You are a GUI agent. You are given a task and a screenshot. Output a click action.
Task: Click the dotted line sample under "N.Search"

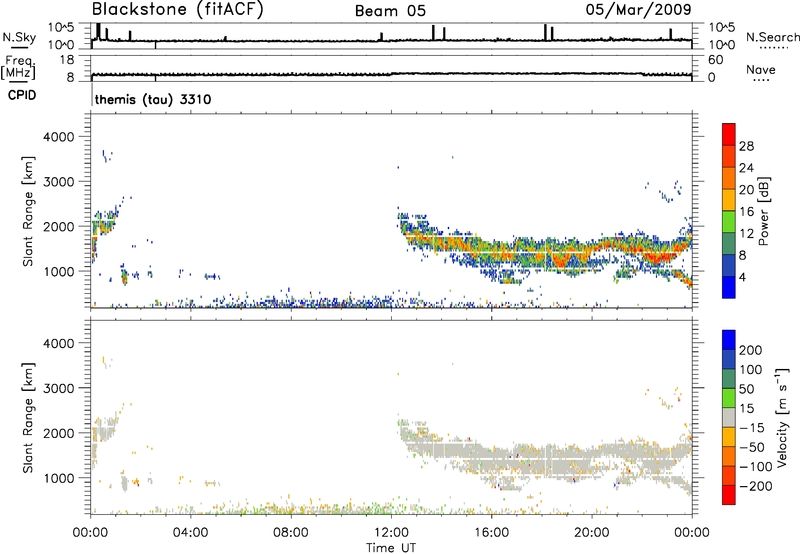pos(773,47)
